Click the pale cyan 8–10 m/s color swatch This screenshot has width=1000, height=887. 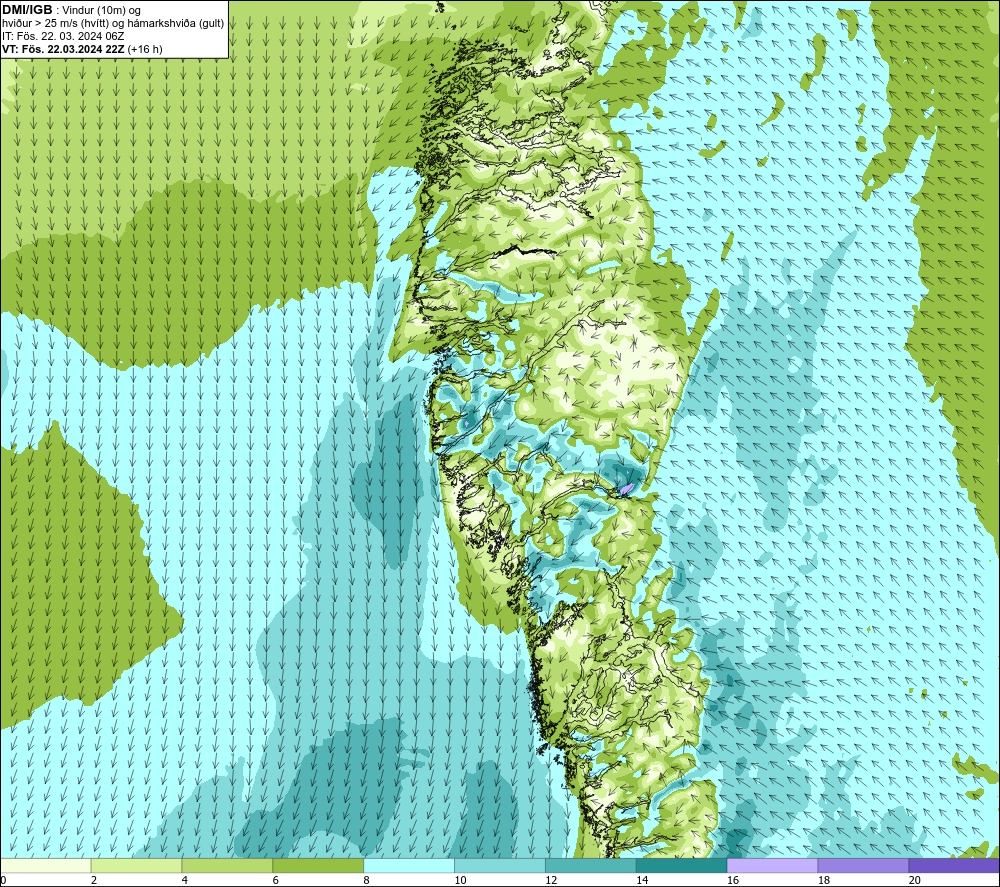409,865
